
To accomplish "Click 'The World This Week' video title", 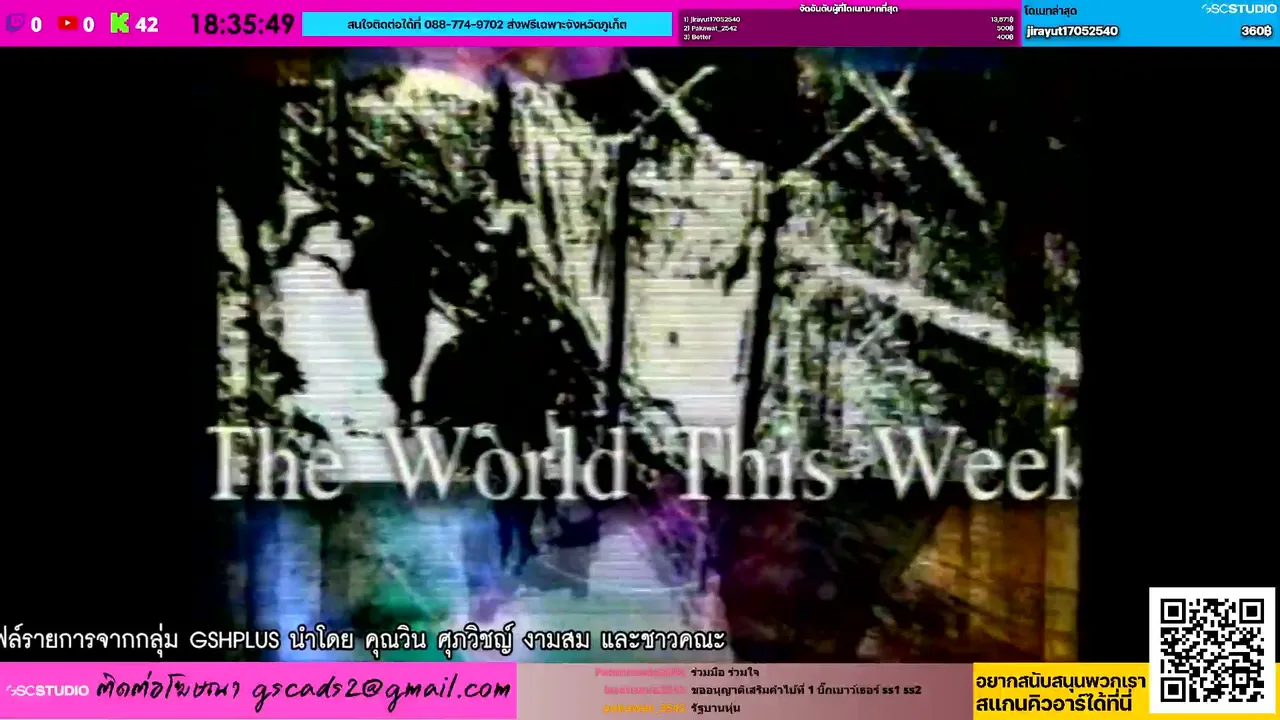I will coord(644,462).
